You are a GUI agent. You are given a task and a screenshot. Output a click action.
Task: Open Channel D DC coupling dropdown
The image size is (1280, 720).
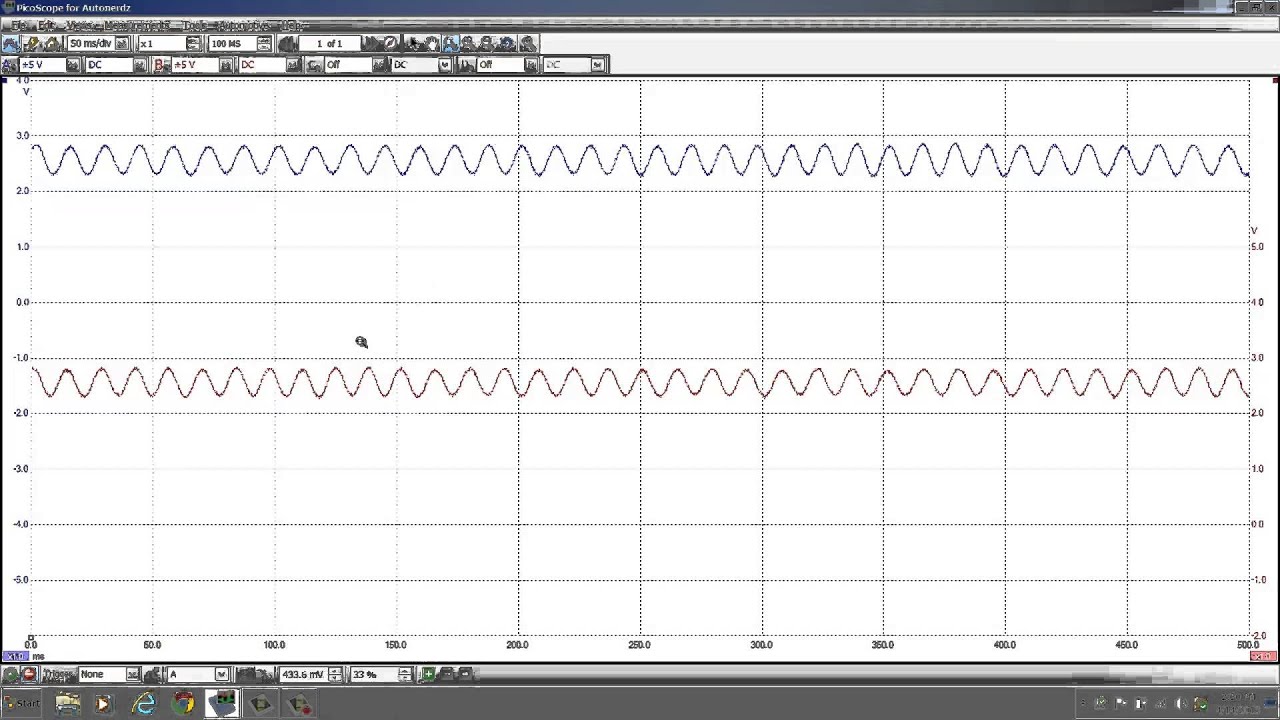point(598,65)
